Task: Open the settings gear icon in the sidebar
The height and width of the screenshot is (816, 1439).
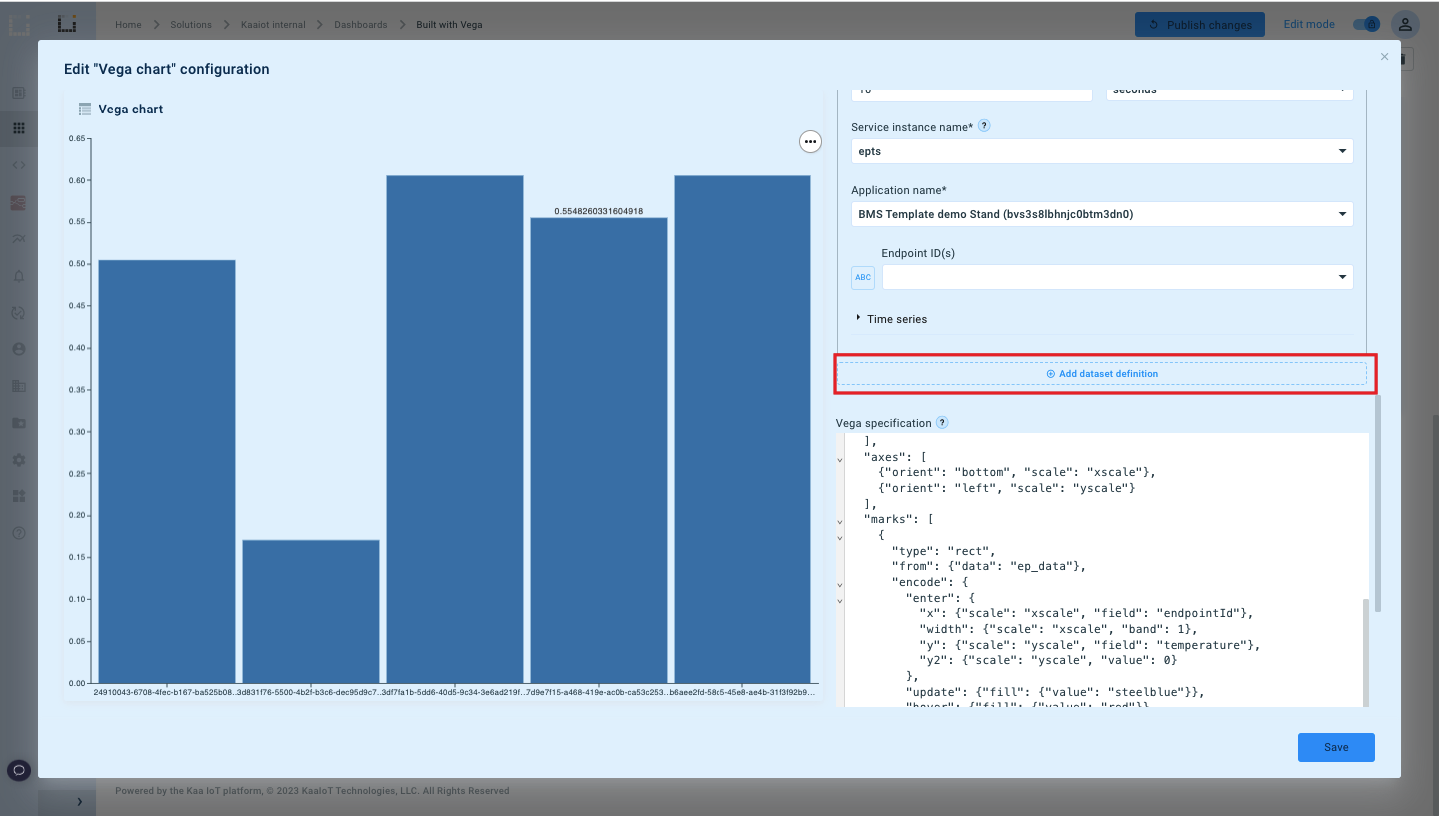Action: [x=18, y=460]
